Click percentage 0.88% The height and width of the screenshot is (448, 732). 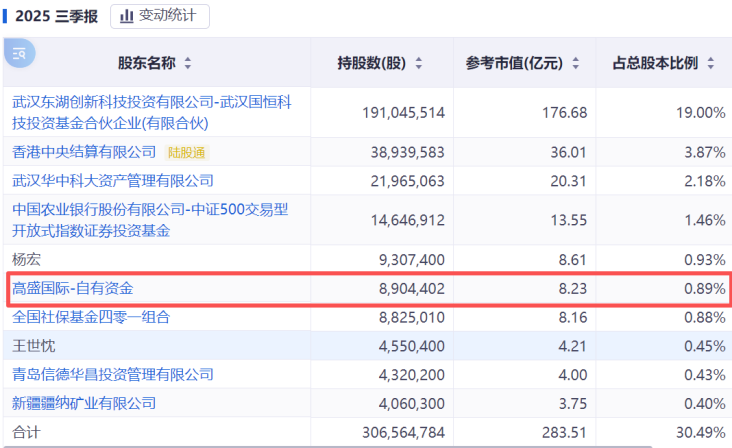tap(705, 317)
